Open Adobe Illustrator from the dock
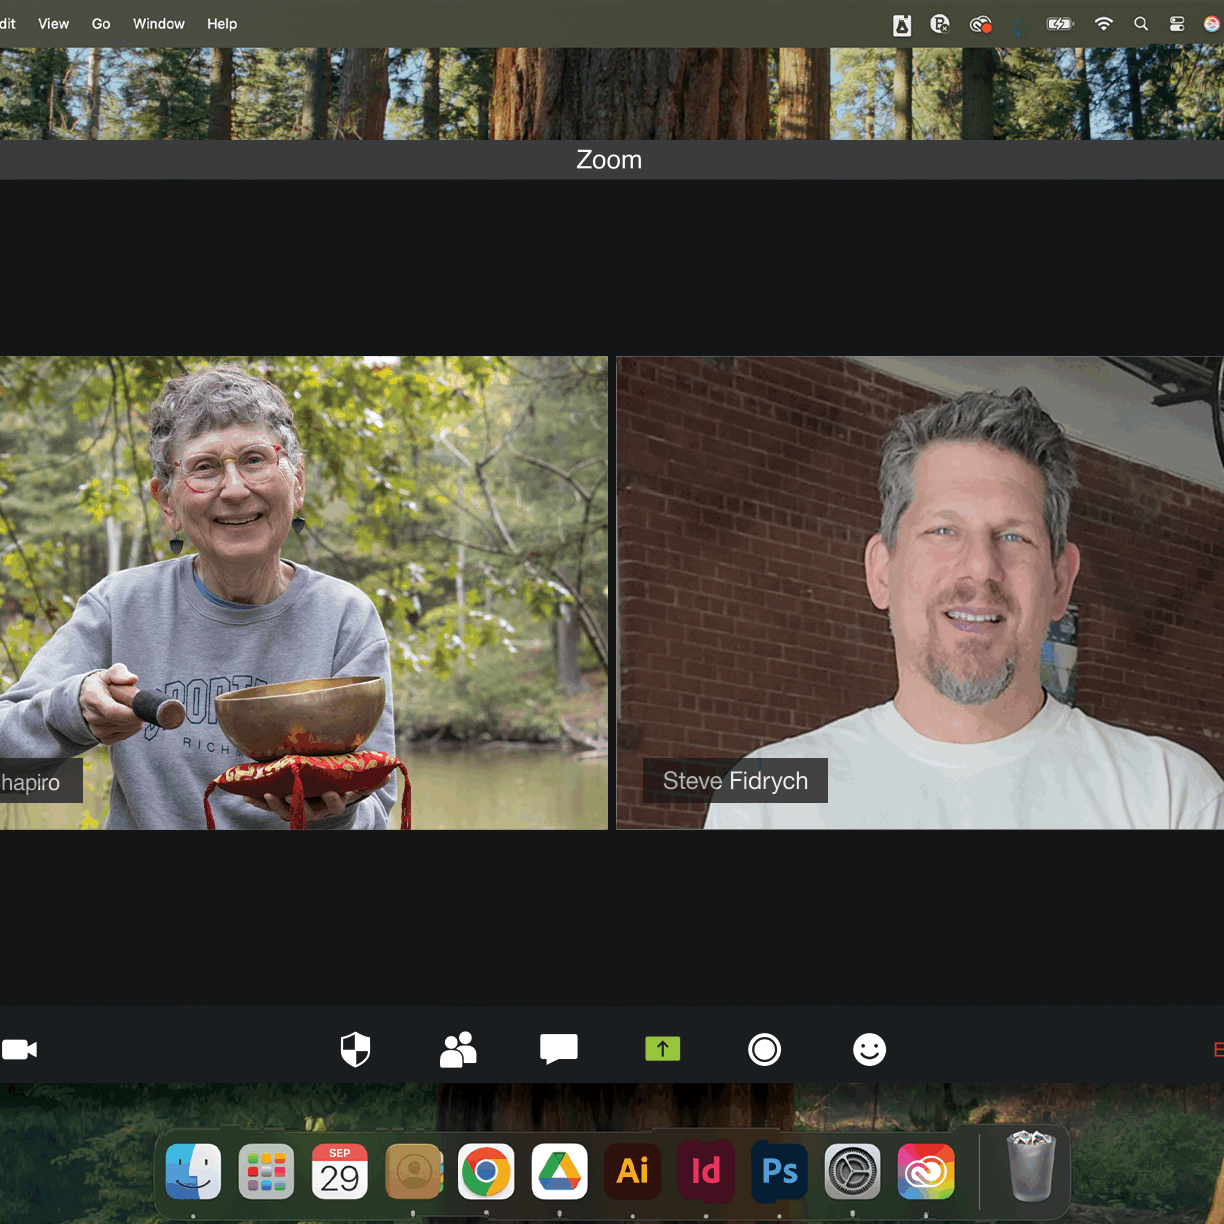 pos(633,1171)
